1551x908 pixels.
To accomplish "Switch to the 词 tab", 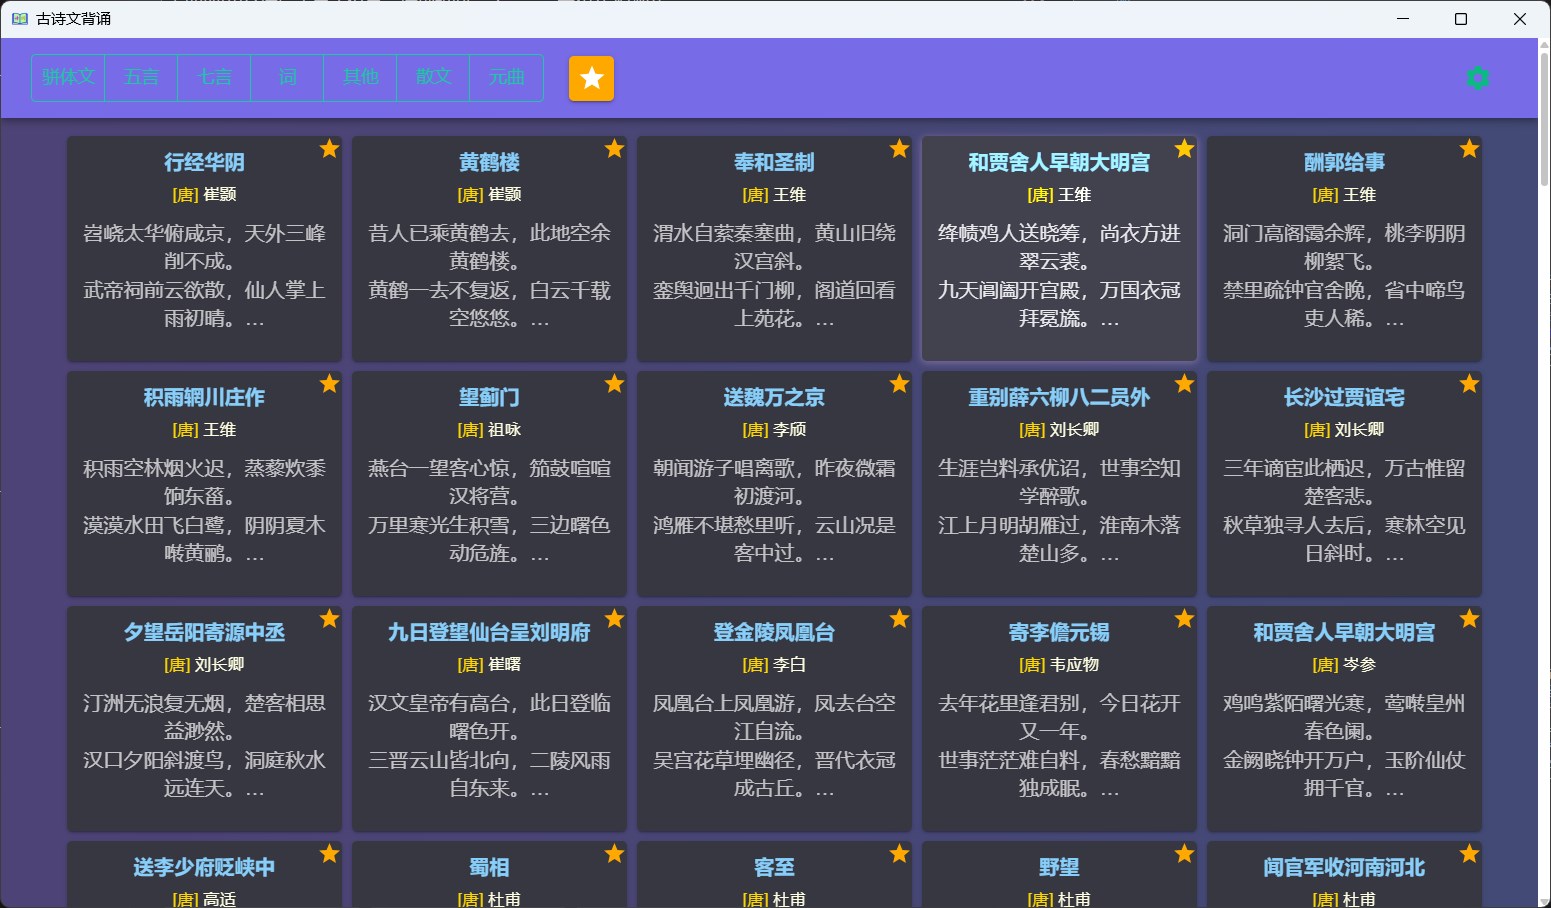I will 287,78.
